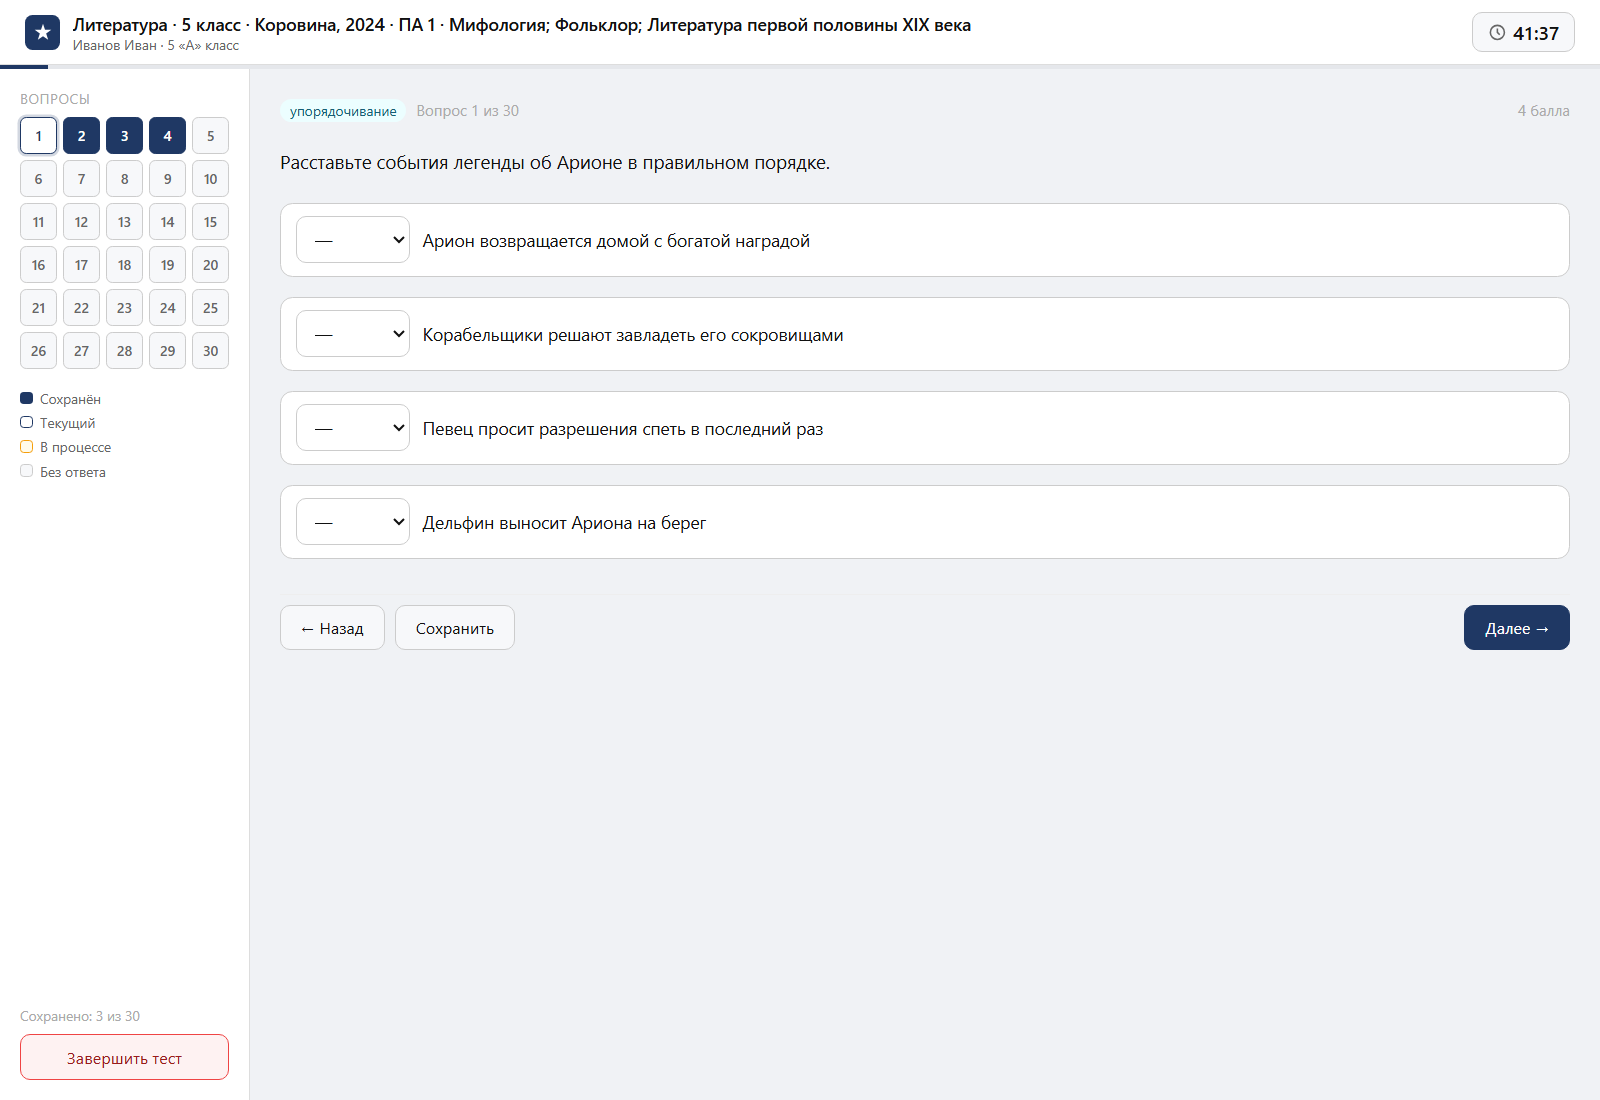Navigate to question 13
This screenshot has width=1600, height=1100.
124,222
